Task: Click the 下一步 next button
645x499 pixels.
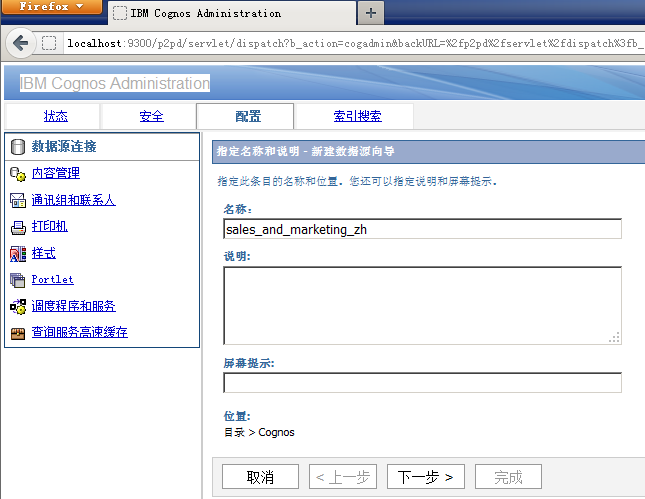Action: click(426, 477)
